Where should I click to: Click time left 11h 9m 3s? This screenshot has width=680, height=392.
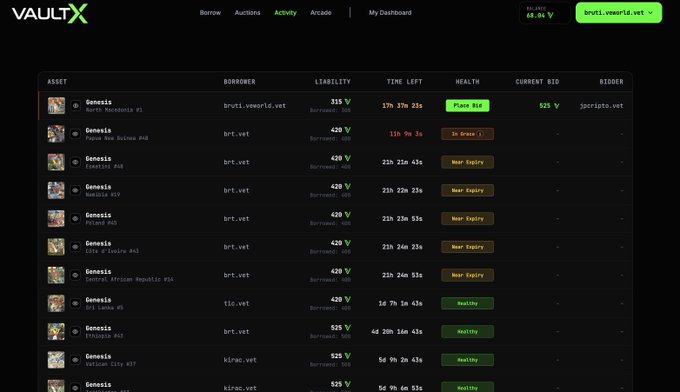click(406, 134)
